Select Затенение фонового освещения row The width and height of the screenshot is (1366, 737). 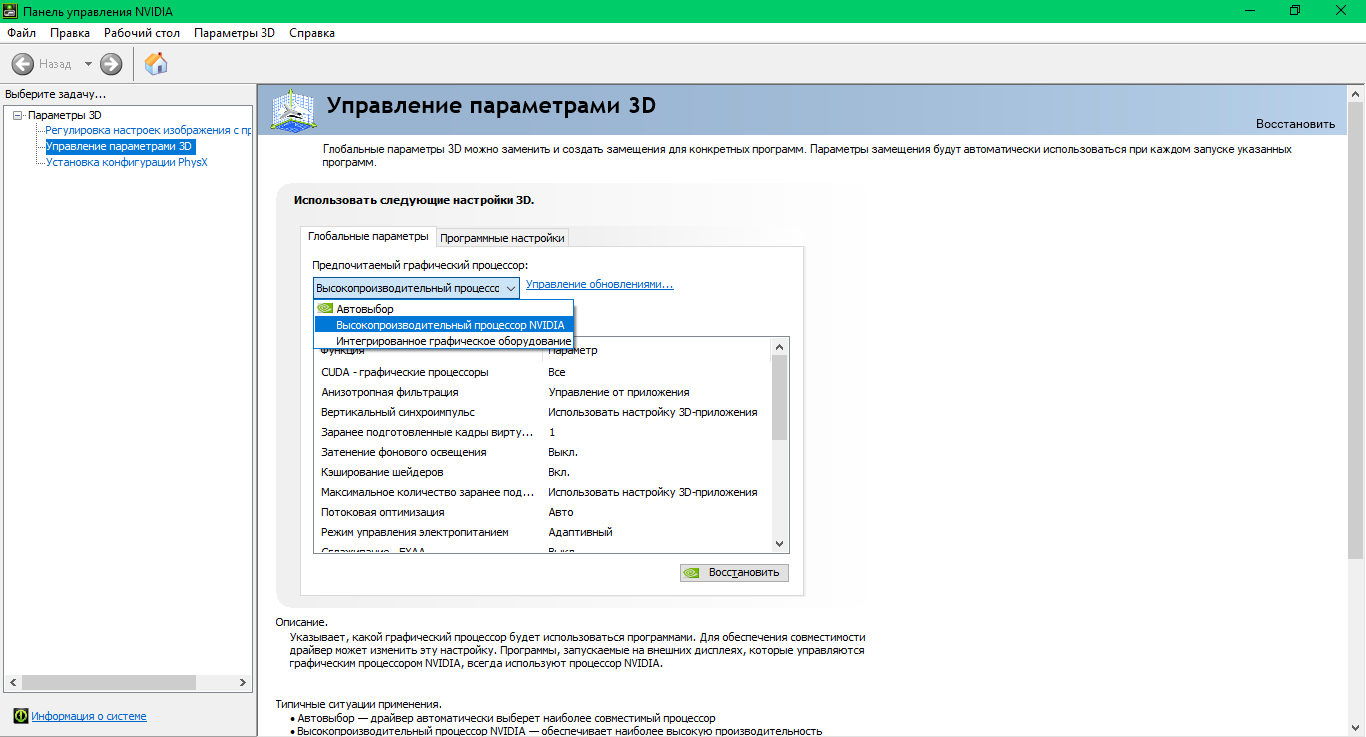point(543,452)
